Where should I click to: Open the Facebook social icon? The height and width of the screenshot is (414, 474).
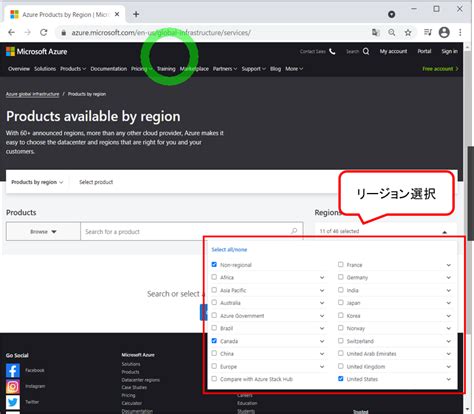tap(13, 370)
